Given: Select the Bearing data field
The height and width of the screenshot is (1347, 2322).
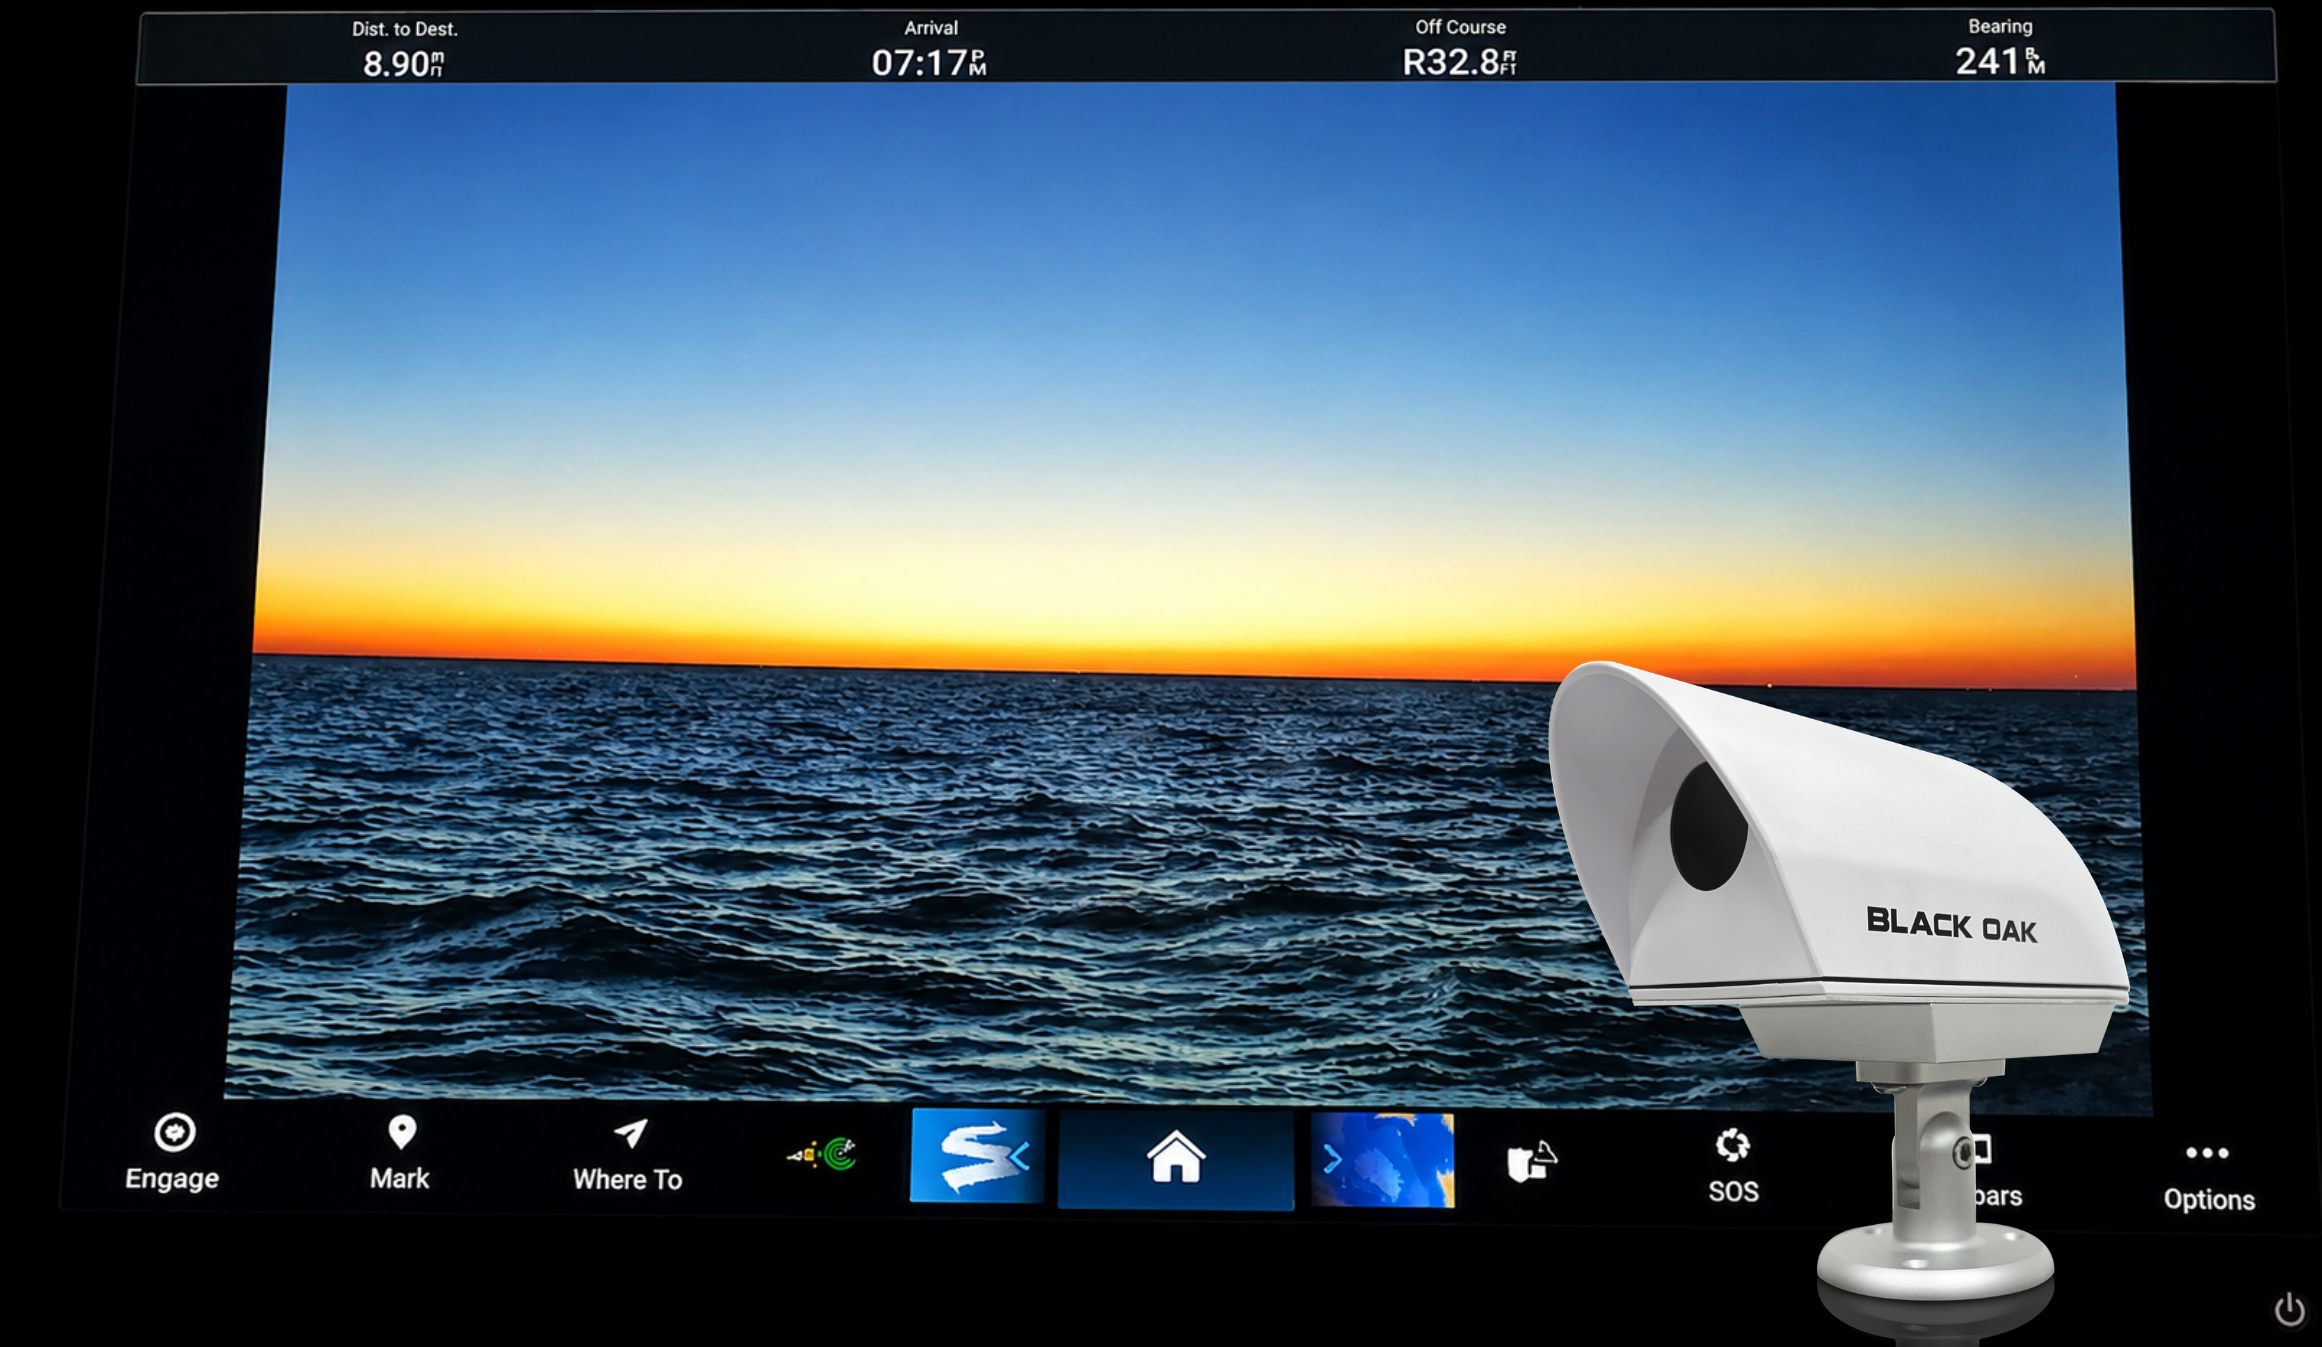Looking at the screenshot, I should click(2000, 47).
